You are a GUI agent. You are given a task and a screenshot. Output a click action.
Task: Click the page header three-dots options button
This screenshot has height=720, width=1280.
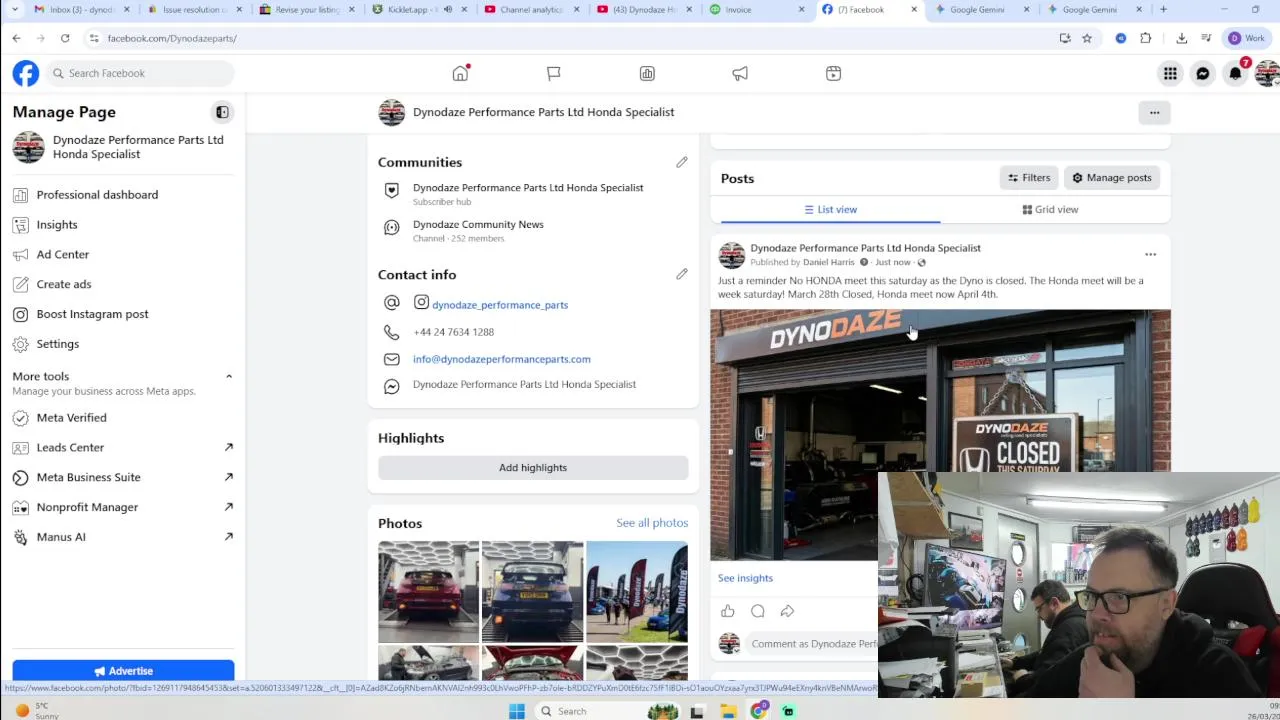[x=1154, y=112]
